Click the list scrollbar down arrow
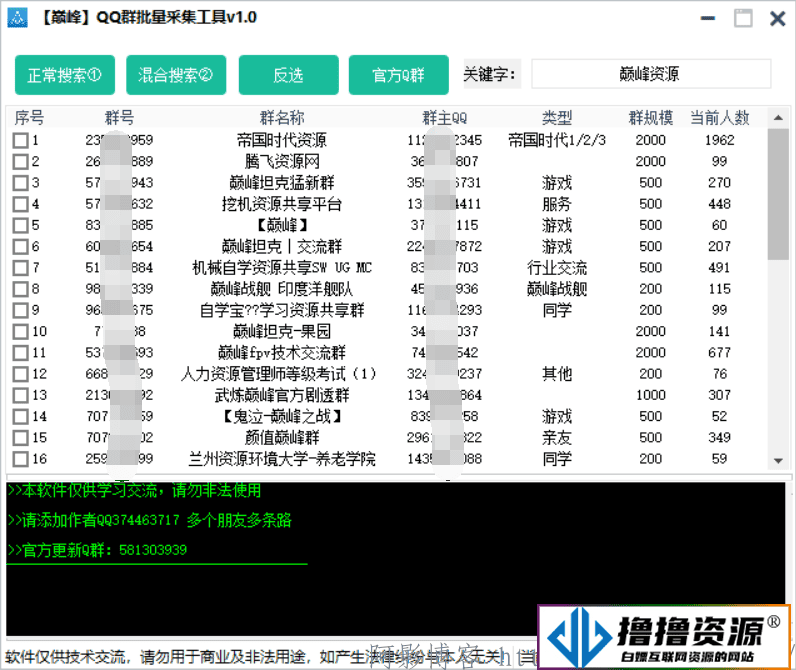 tap(778, 461)
